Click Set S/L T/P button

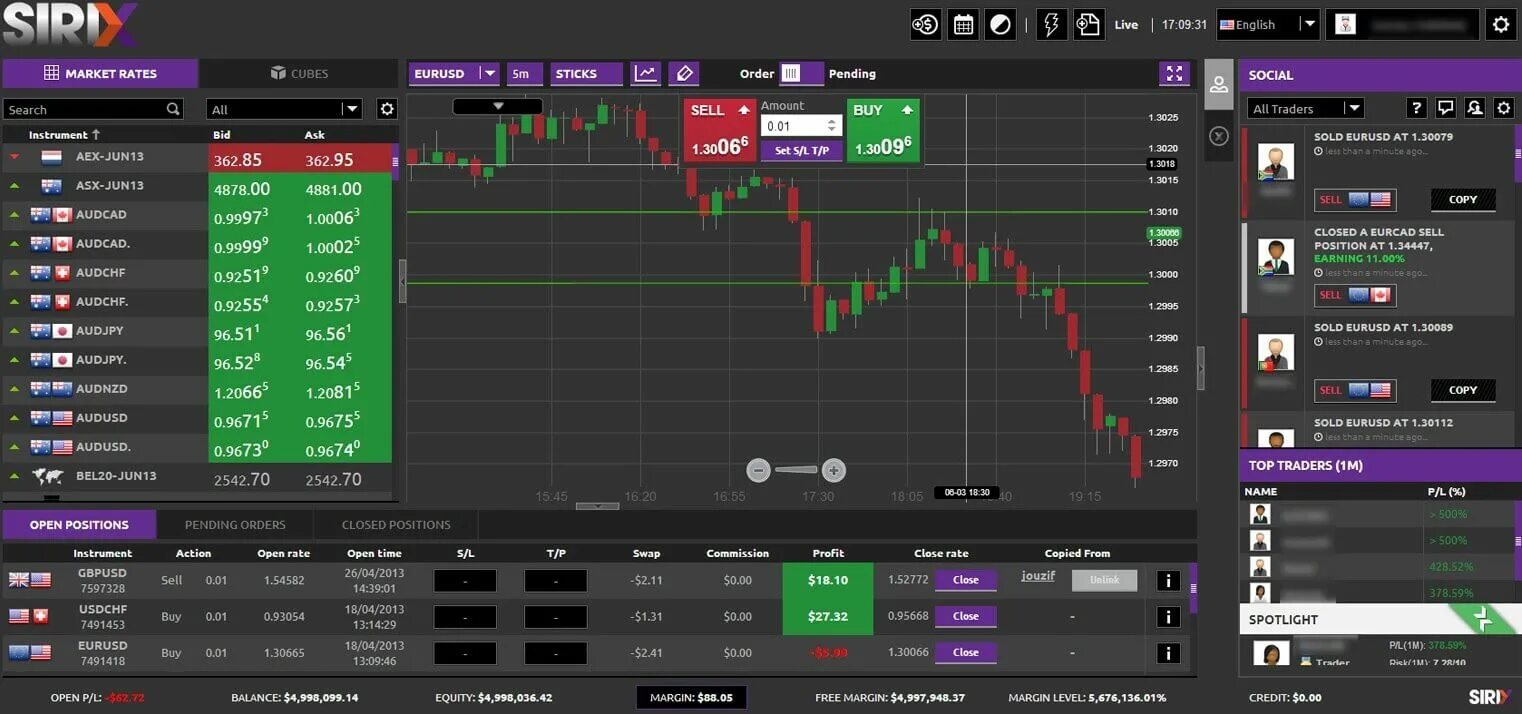[802, 150]
